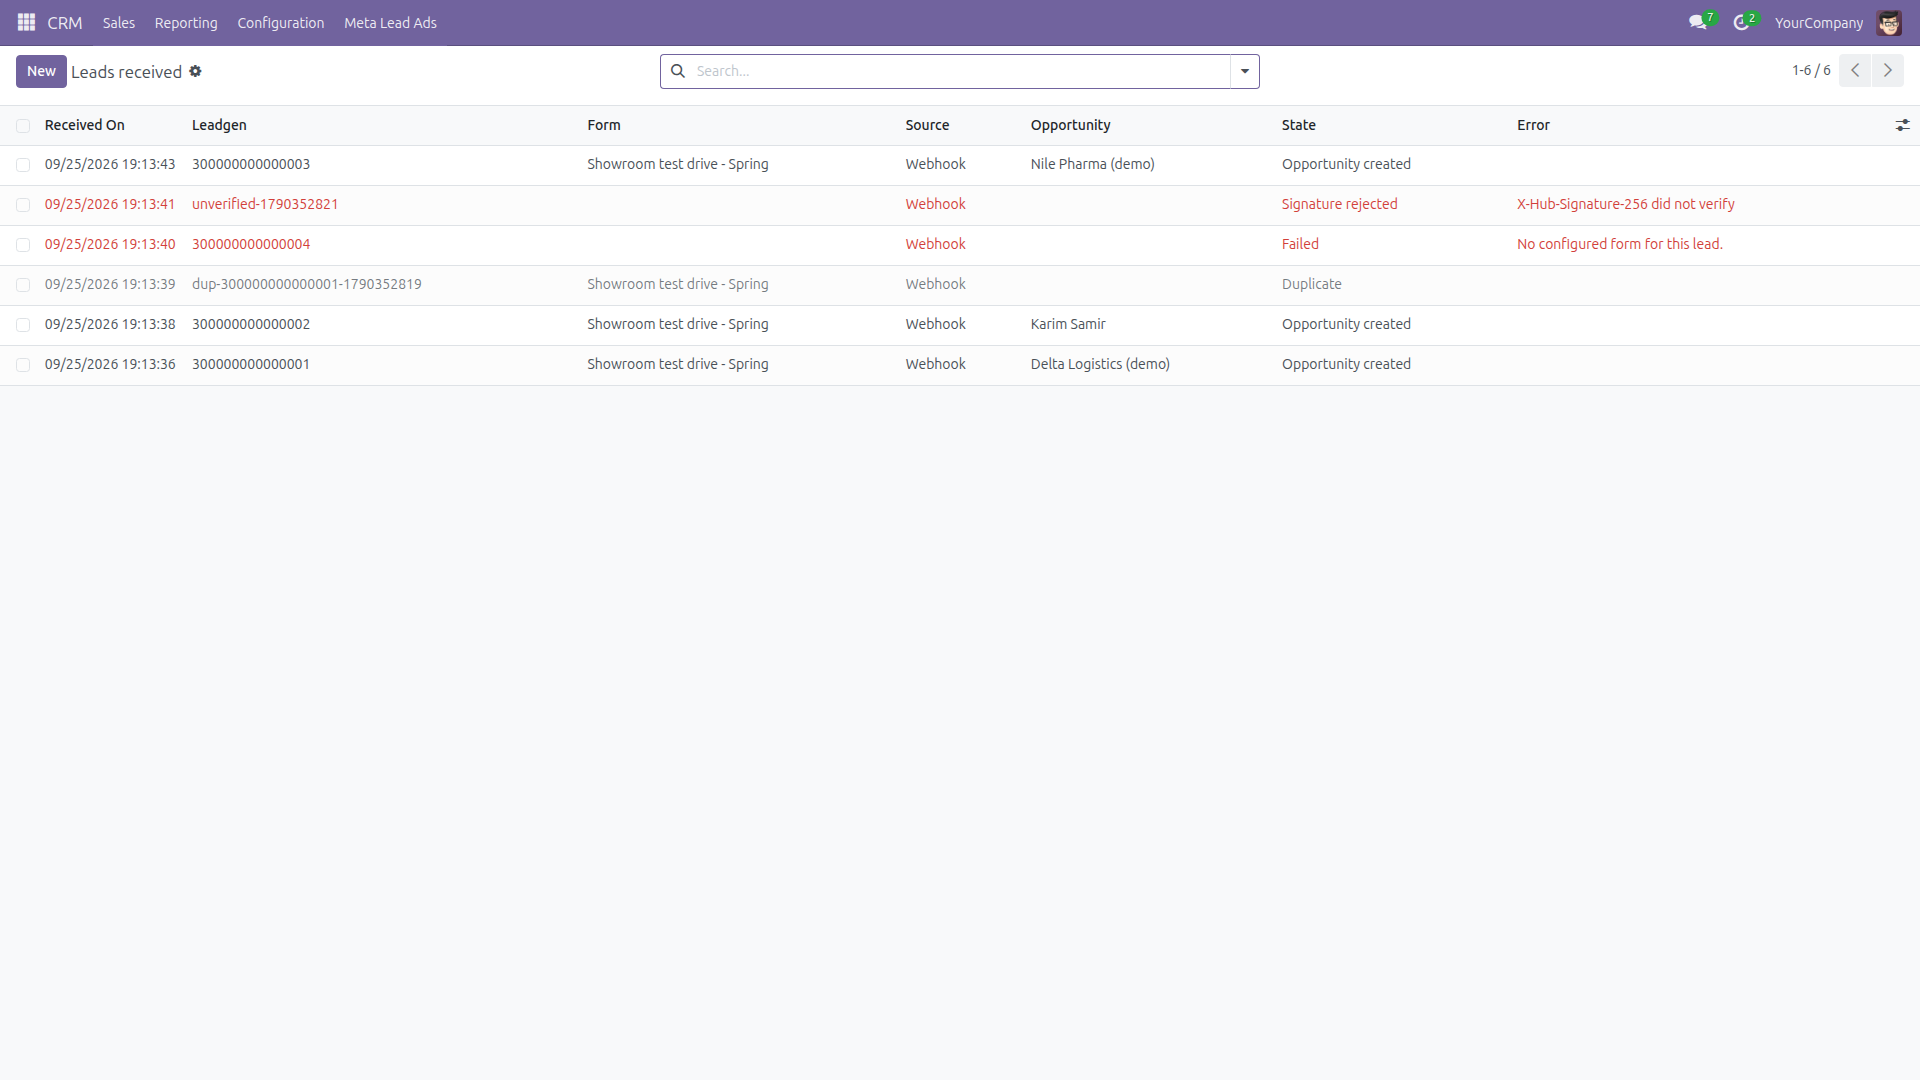Click the CRM app title
Image resolution: width=1920 pixels, height=1080 pixels.
click(x=65, y=22)
